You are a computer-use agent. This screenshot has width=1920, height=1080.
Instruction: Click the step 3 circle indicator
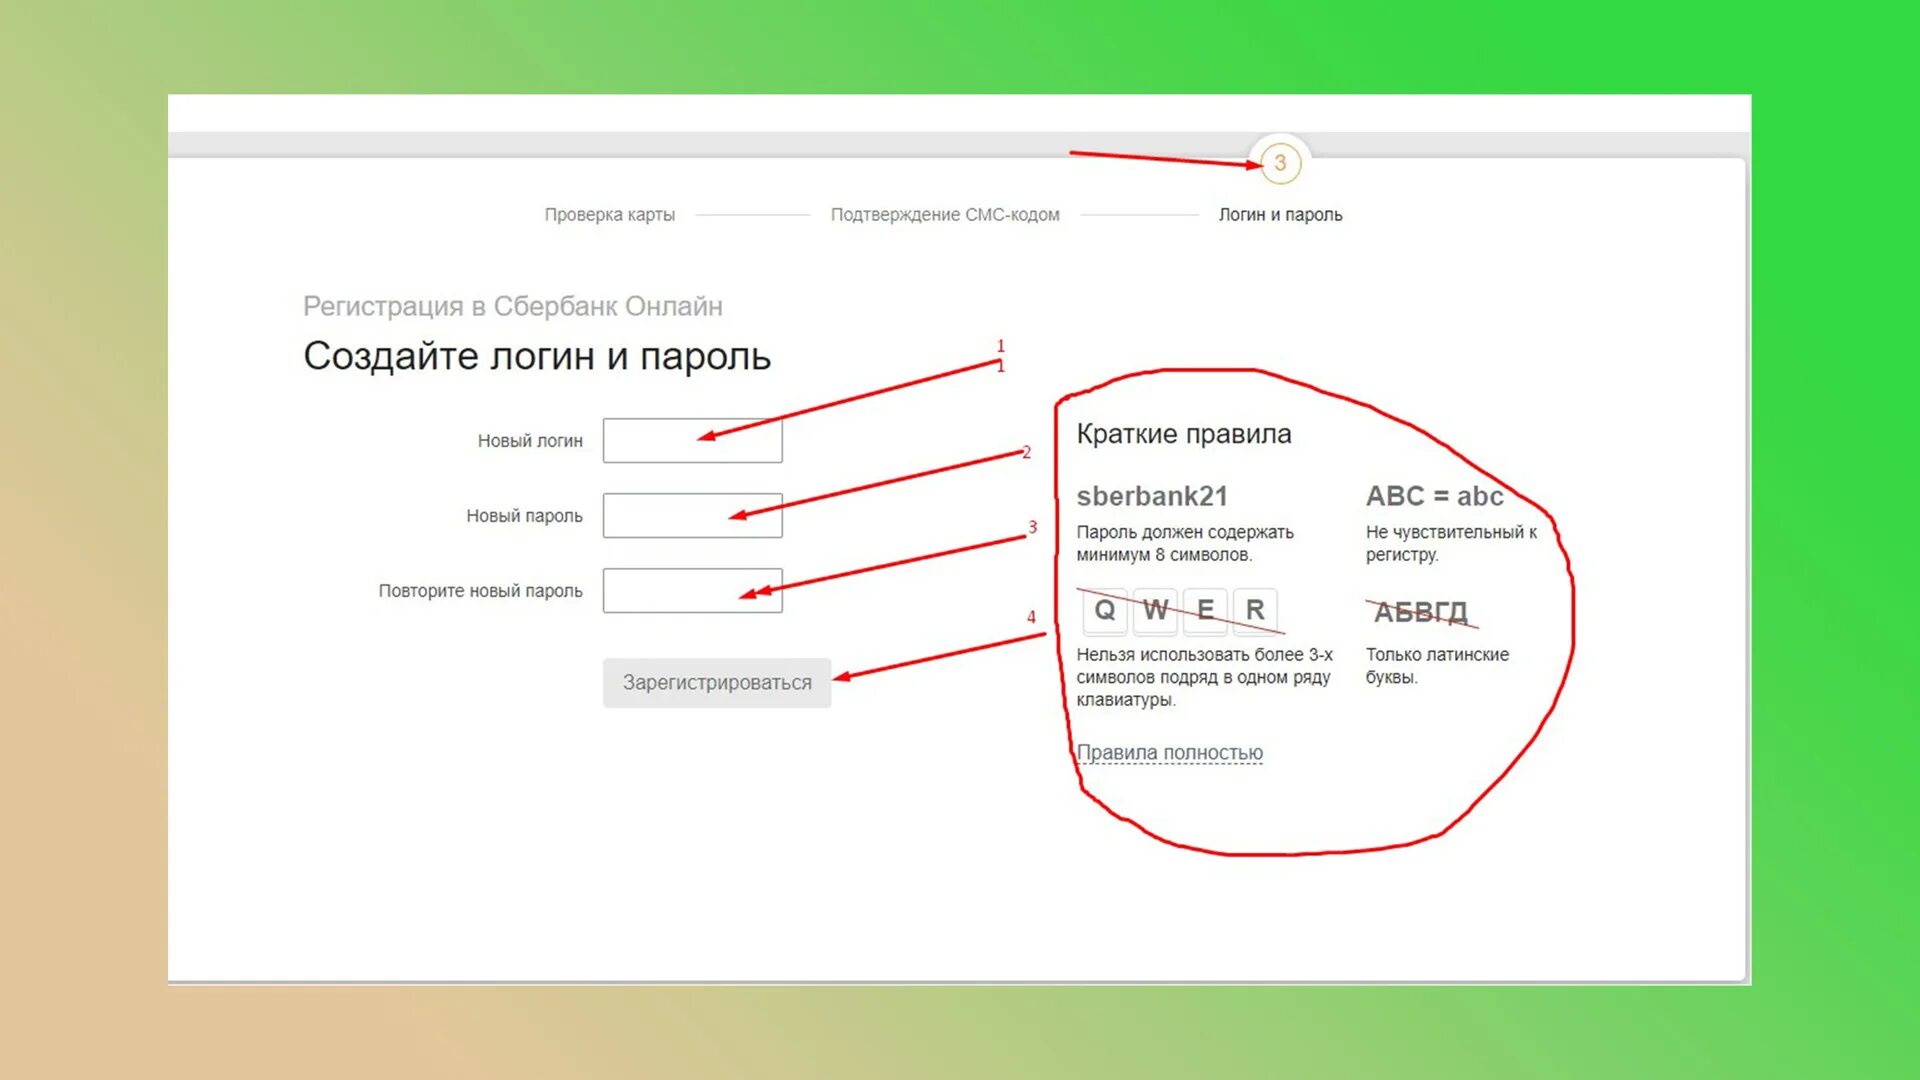[1280, 163]
